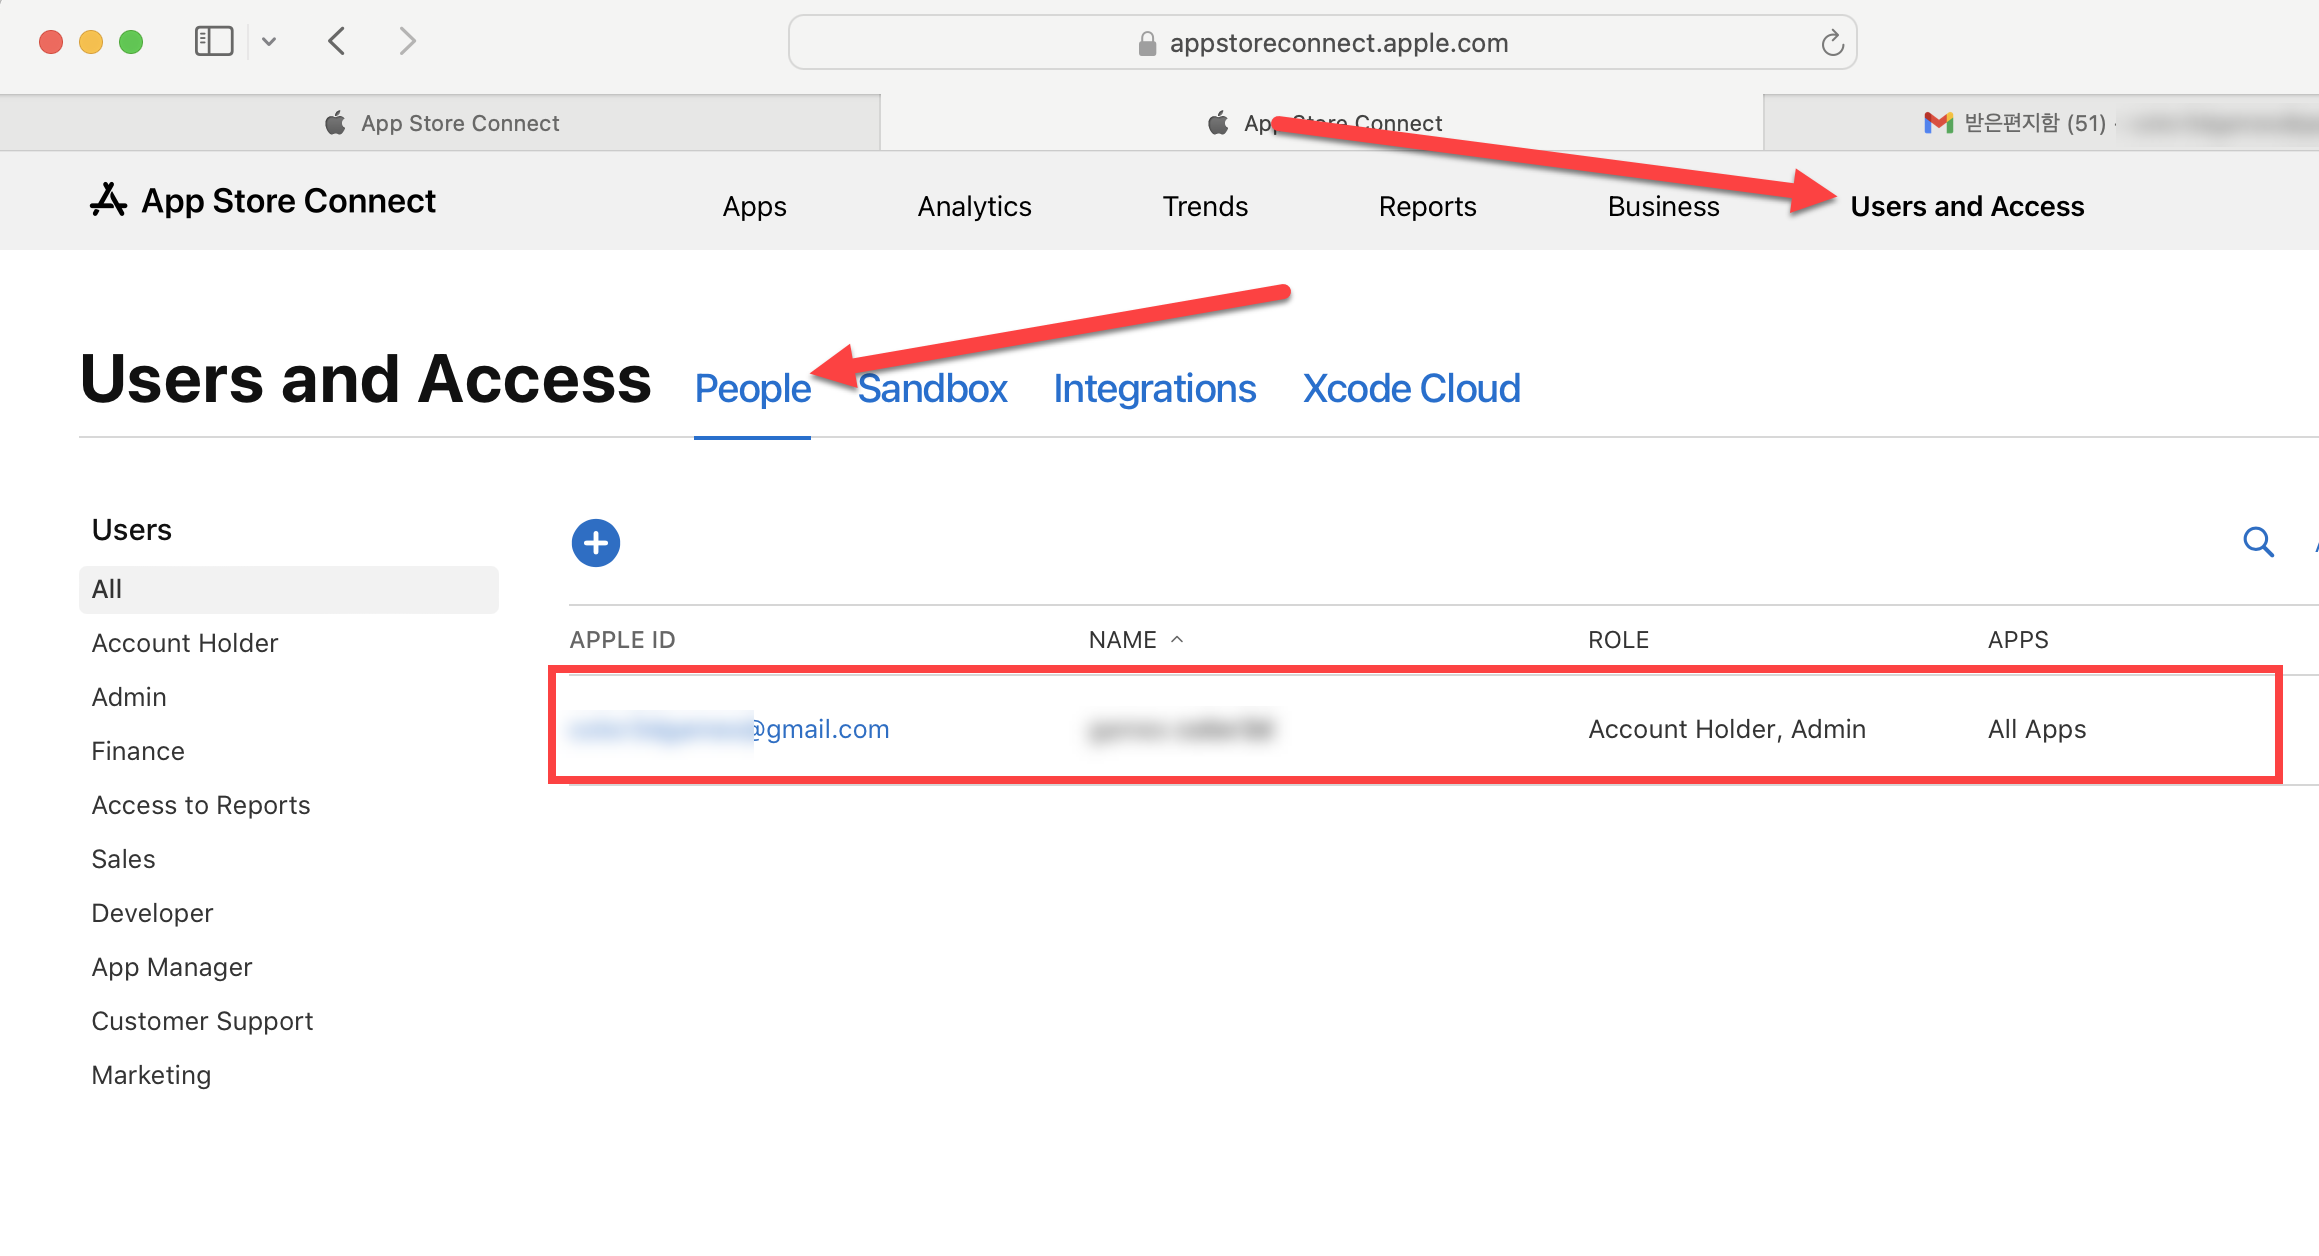
Task: Open the gmail.com Apple ID user link
Action: [730, 729]
